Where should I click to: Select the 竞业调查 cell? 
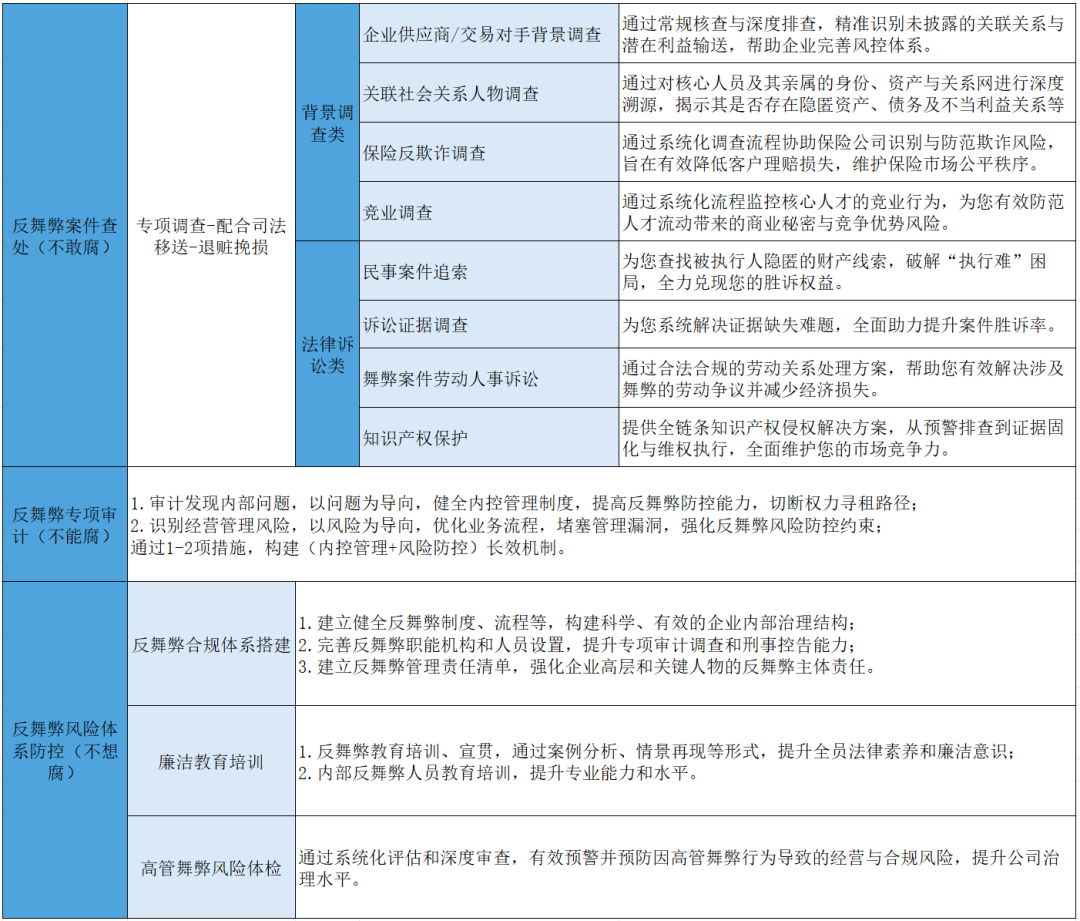coord(489,211)
